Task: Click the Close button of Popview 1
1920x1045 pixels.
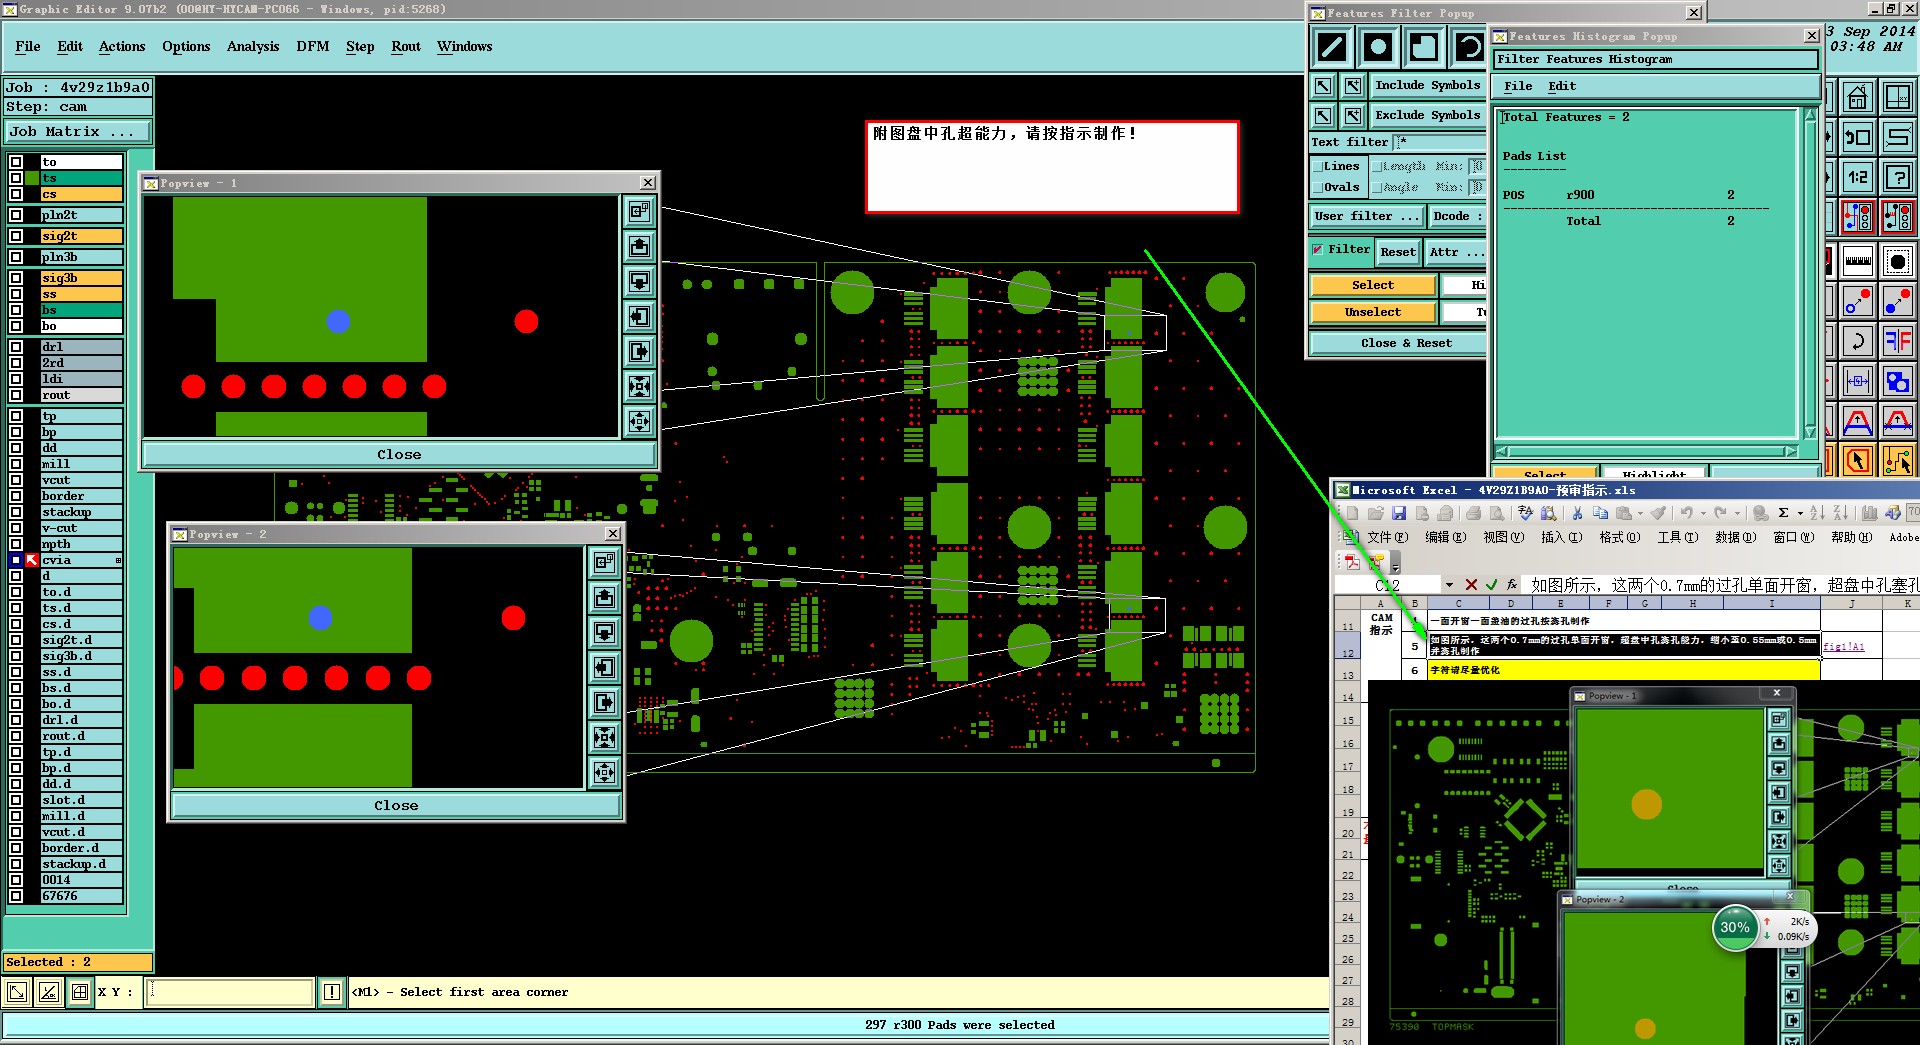Action: click(x=399, y=455)
